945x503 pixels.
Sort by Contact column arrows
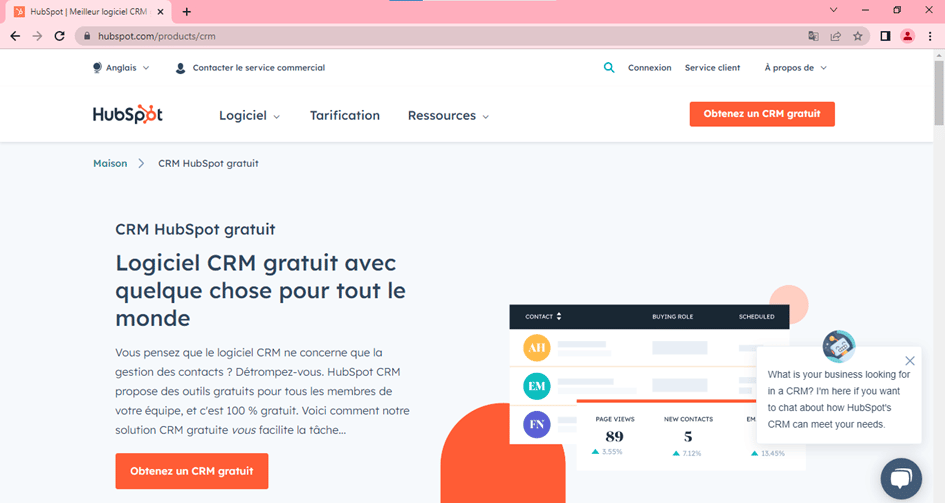(559, 316)
